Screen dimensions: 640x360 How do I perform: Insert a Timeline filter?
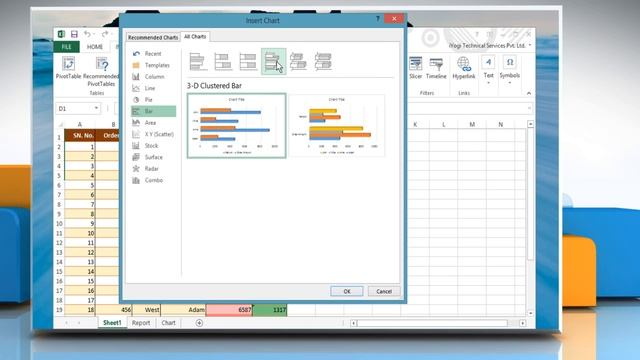click(x=436, y=68)
